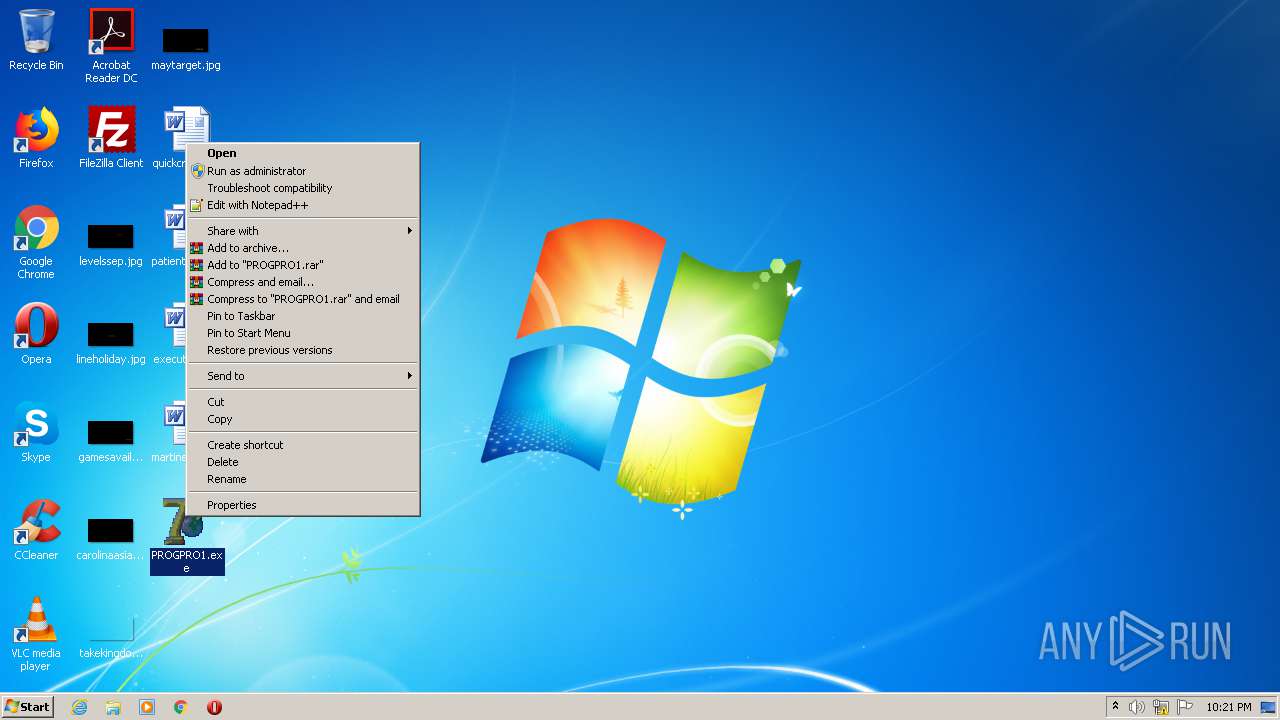Click the volume speaker tray icon
The width and height of the screenshot is (1280, 720).
click(x=1137, y=707)
